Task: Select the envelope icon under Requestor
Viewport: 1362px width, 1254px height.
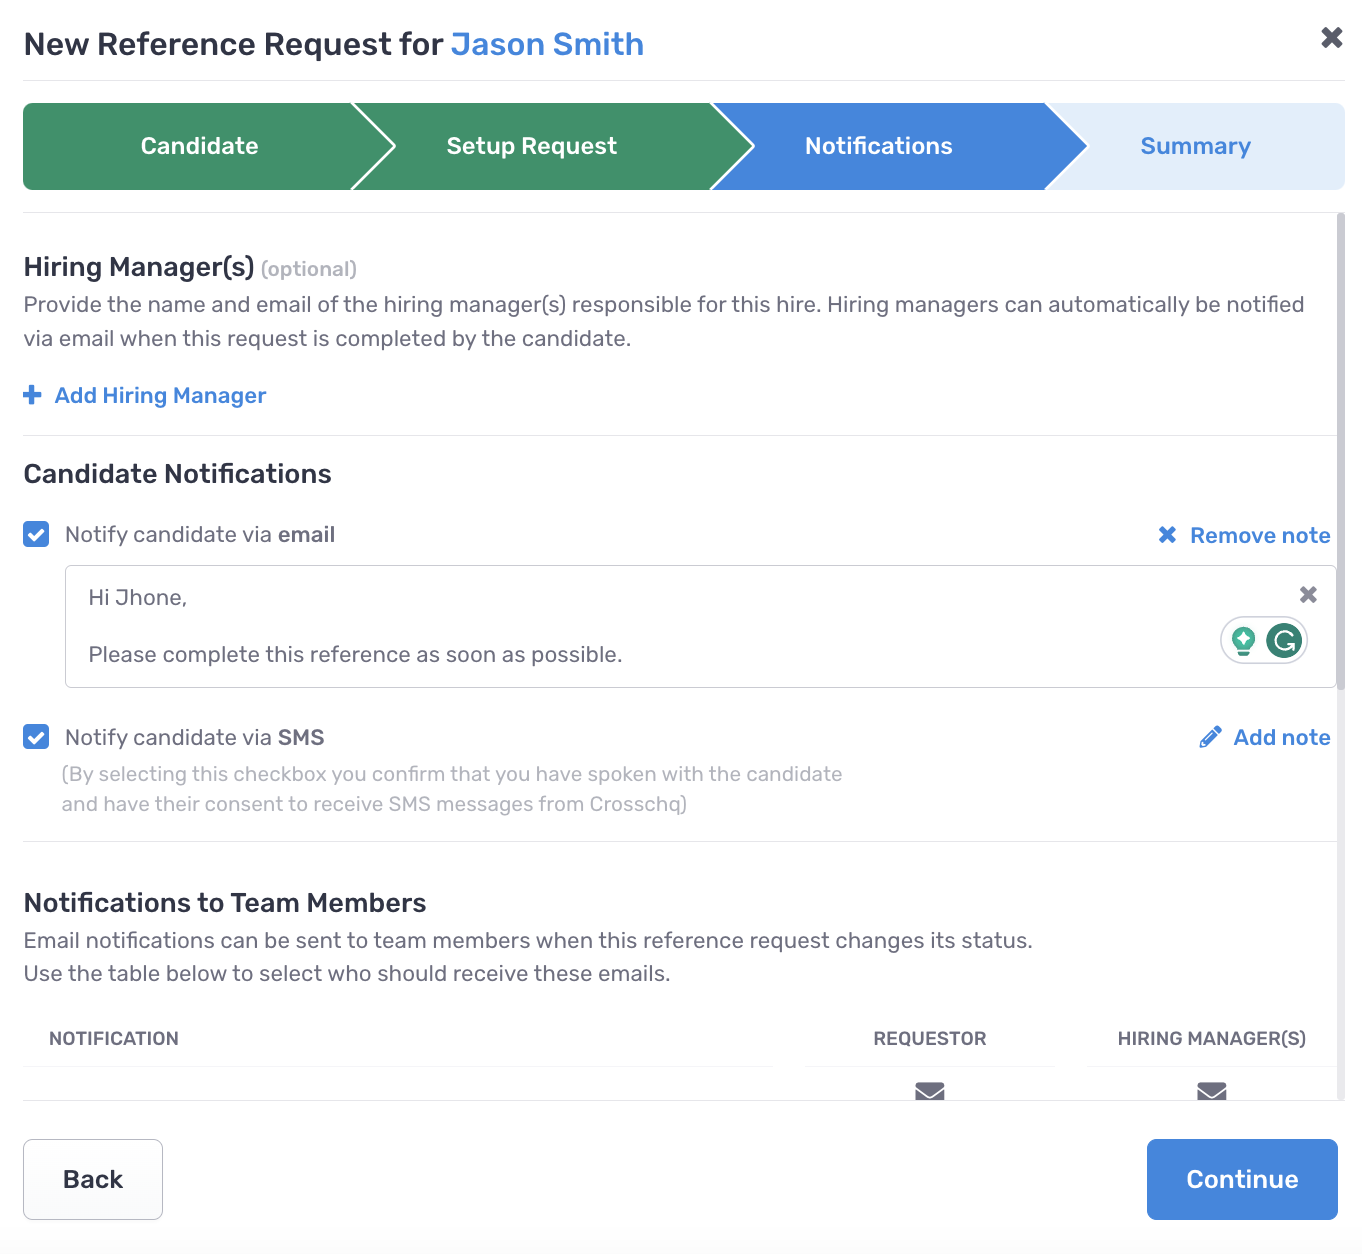Action: coord(929,1092)
